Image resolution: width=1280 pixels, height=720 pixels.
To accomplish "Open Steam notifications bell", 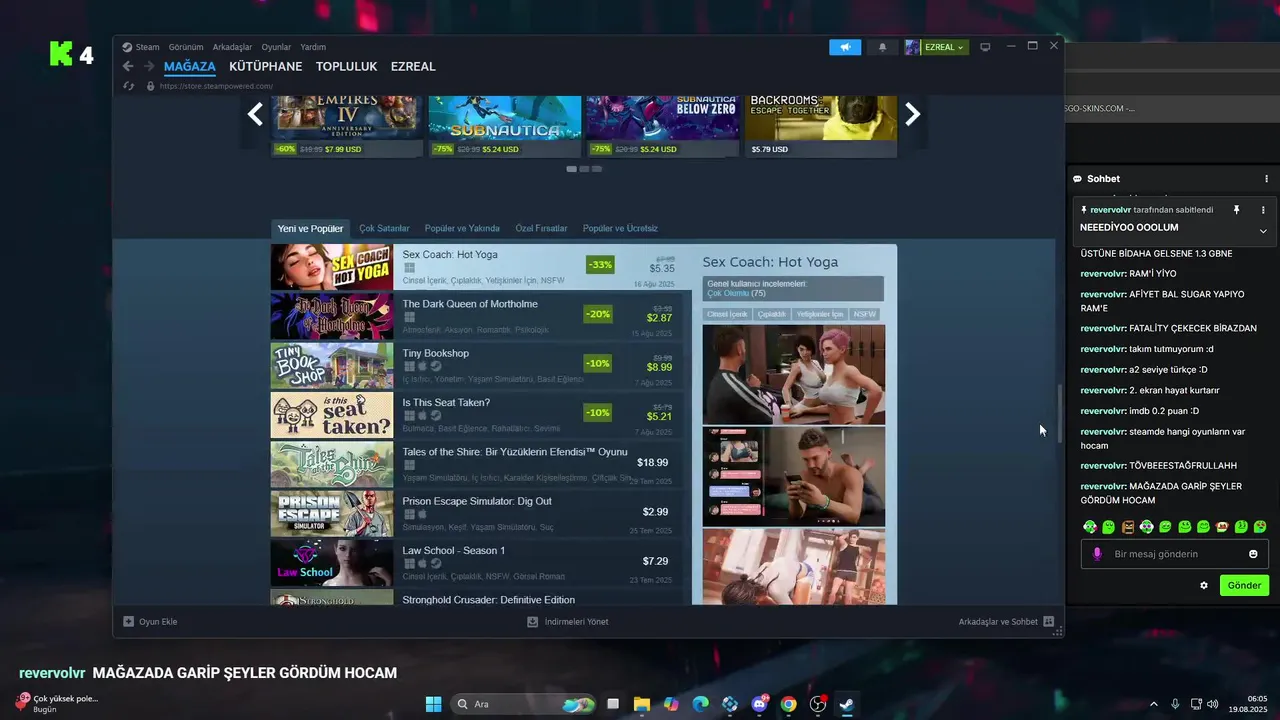I will (882, 47).
